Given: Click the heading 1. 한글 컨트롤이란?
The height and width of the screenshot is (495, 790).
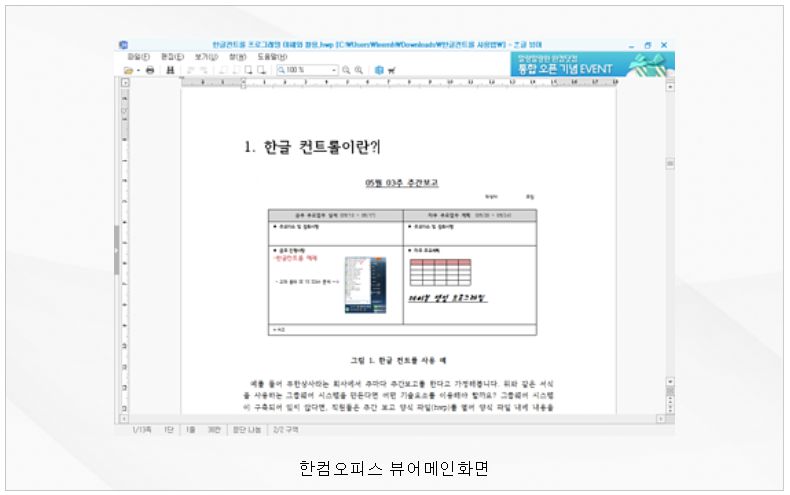Looking at the screenshot, I should pyautogui.click(x=312, y=147).
